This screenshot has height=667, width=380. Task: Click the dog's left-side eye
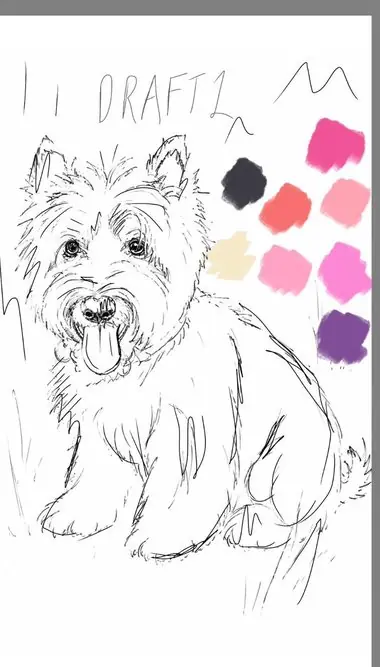point(72,248)
